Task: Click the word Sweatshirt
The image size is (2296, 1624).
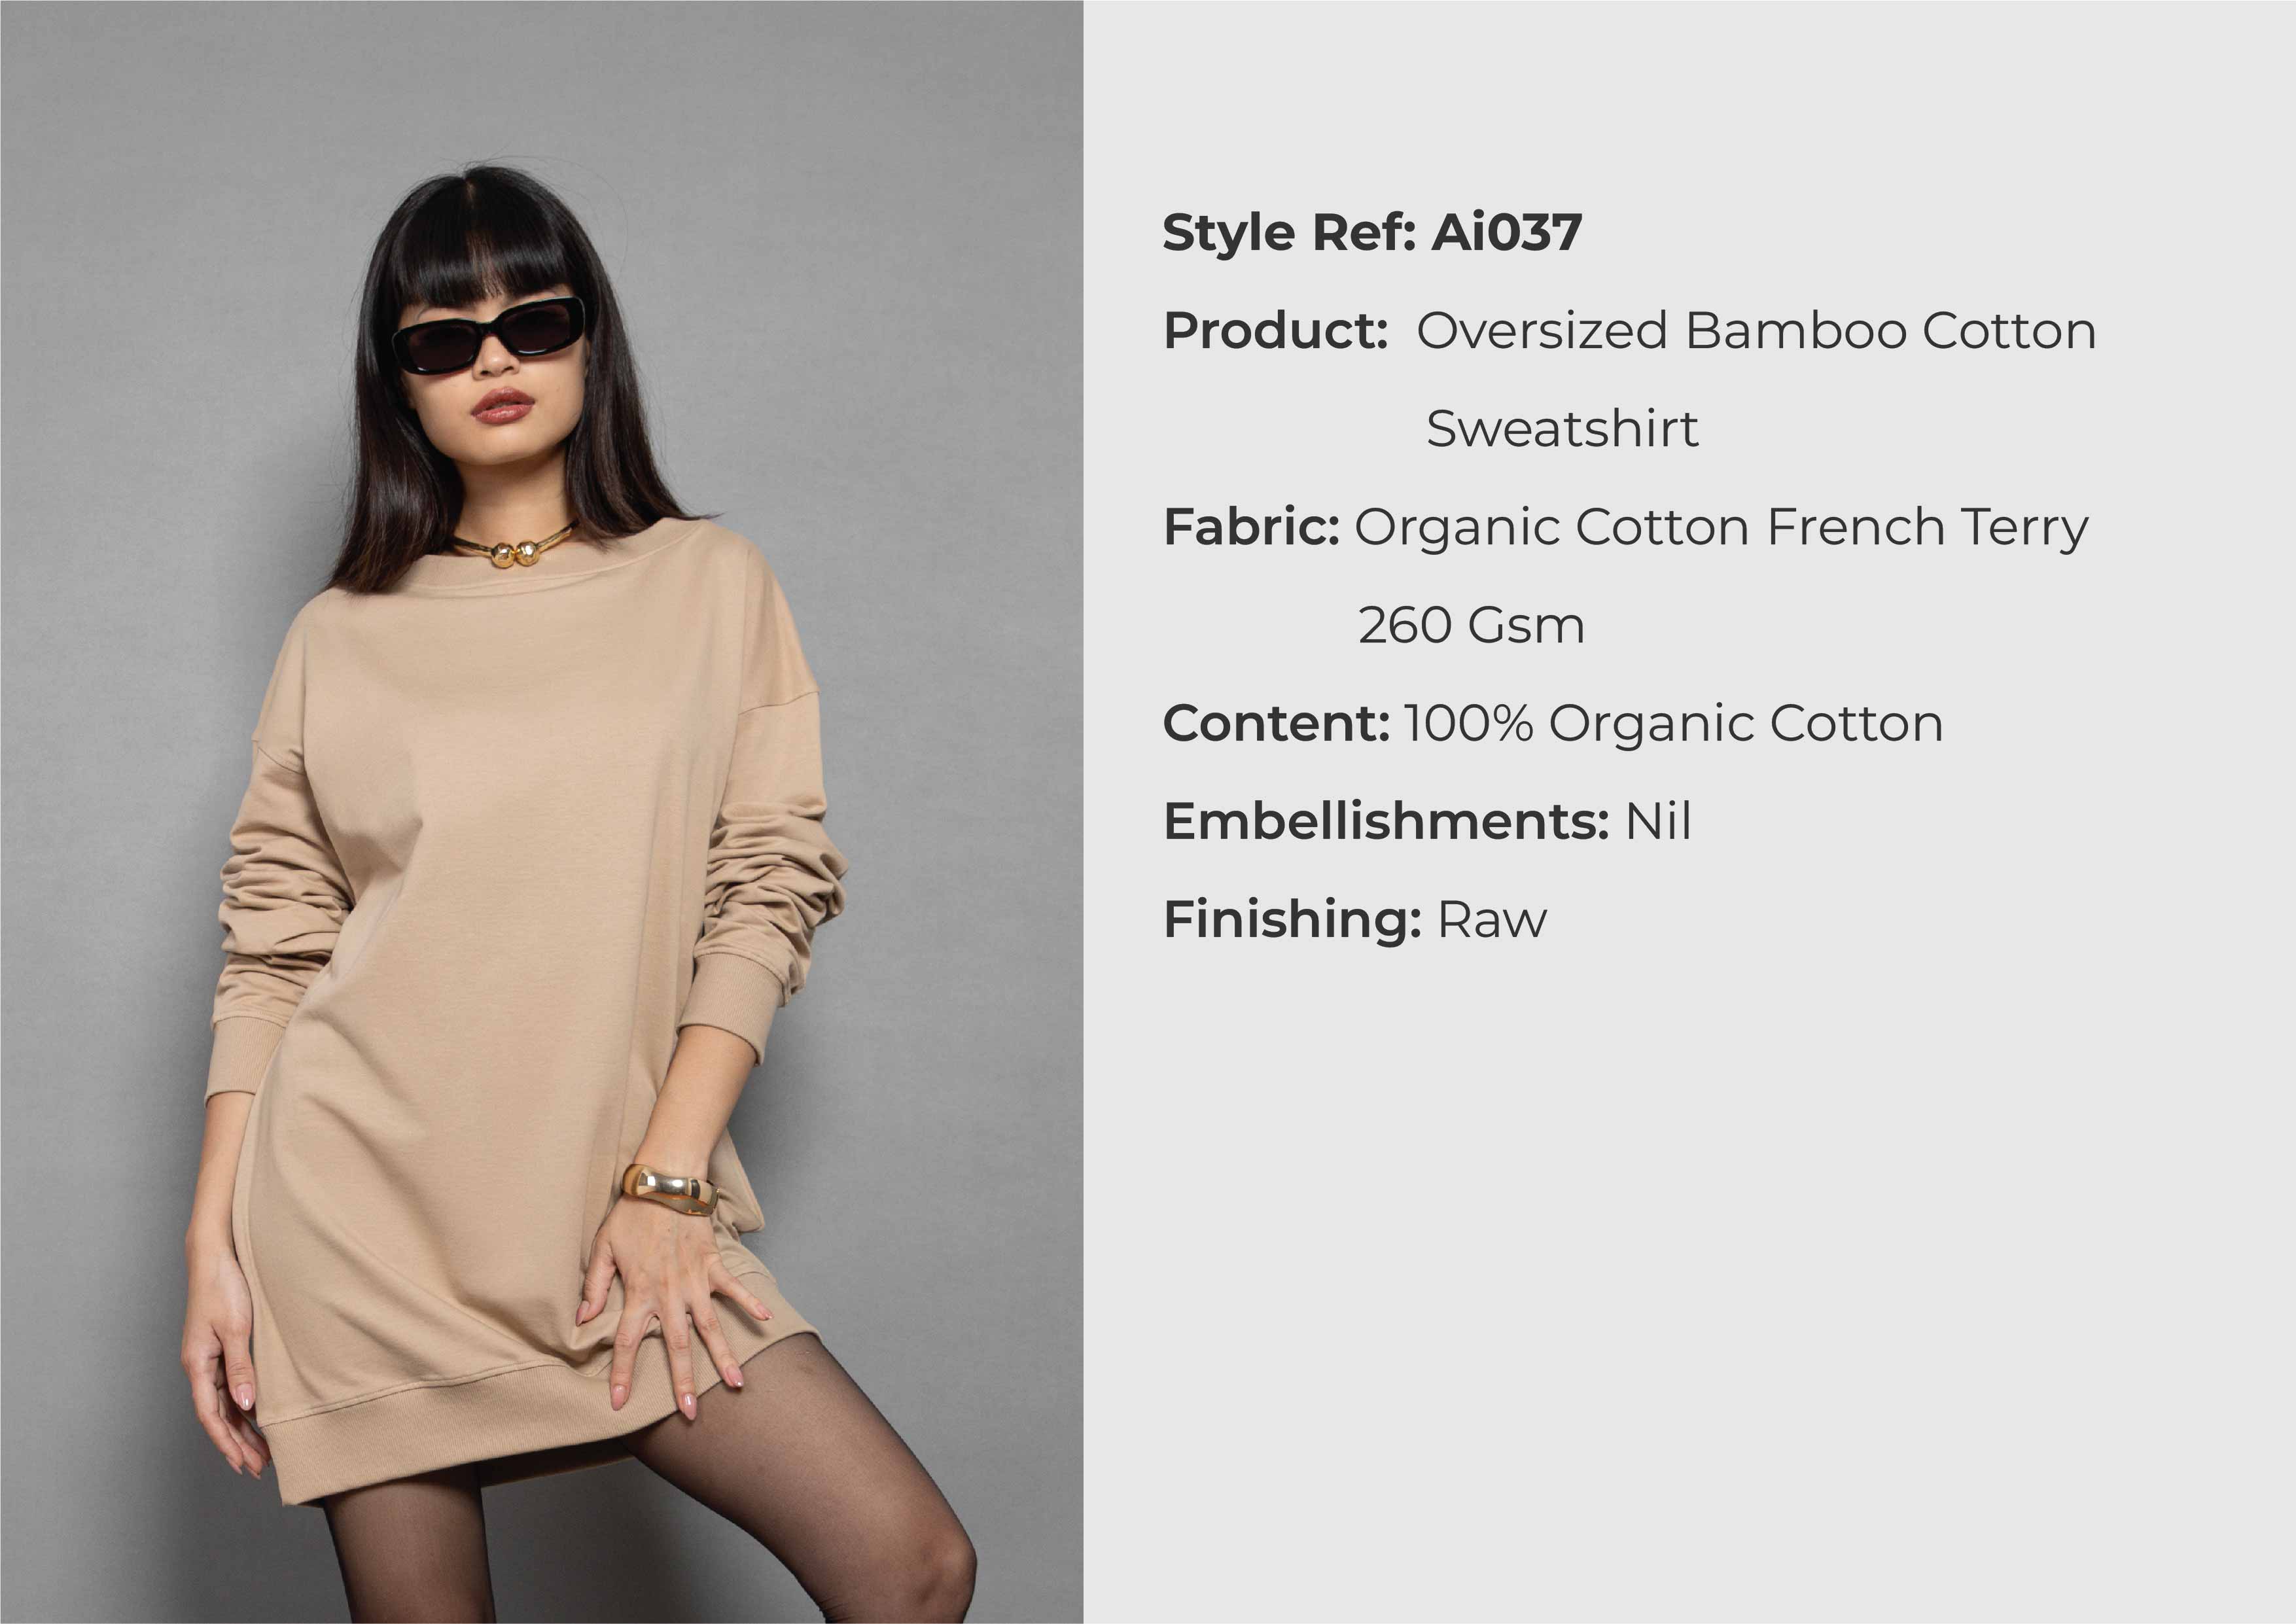Action: [1561, 429]
